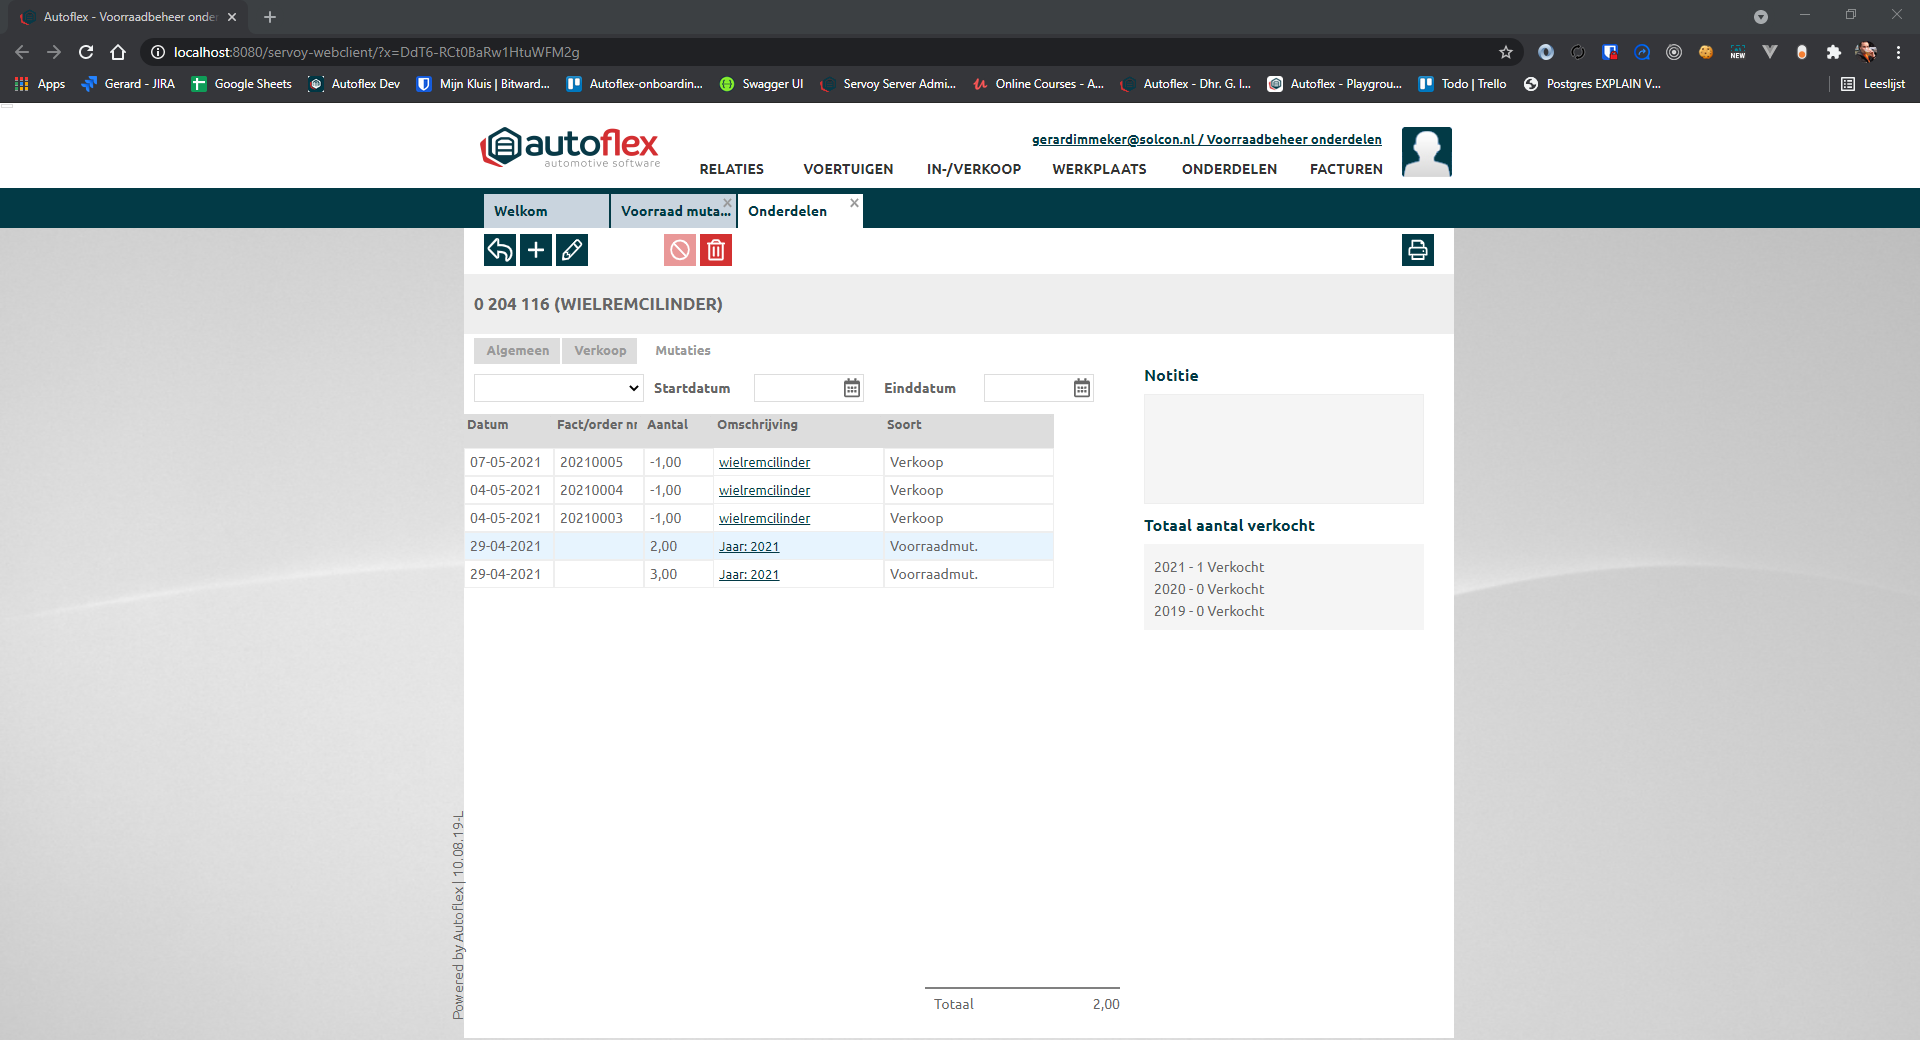The width and height of the screenshot is (1920, 1040).
Task: Switch to the Verkoop tab
Action: point(600,351)
